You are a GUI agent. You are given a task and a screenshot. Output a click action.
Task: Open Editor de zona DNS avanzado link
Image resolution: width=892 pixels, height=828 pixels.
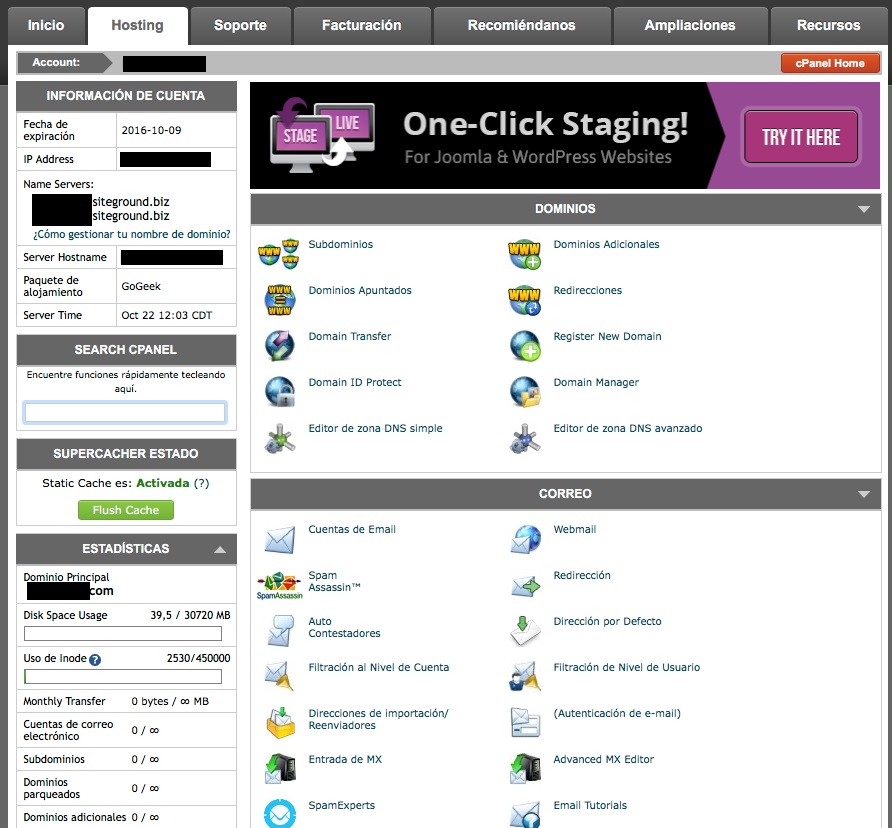click(628, 429)
